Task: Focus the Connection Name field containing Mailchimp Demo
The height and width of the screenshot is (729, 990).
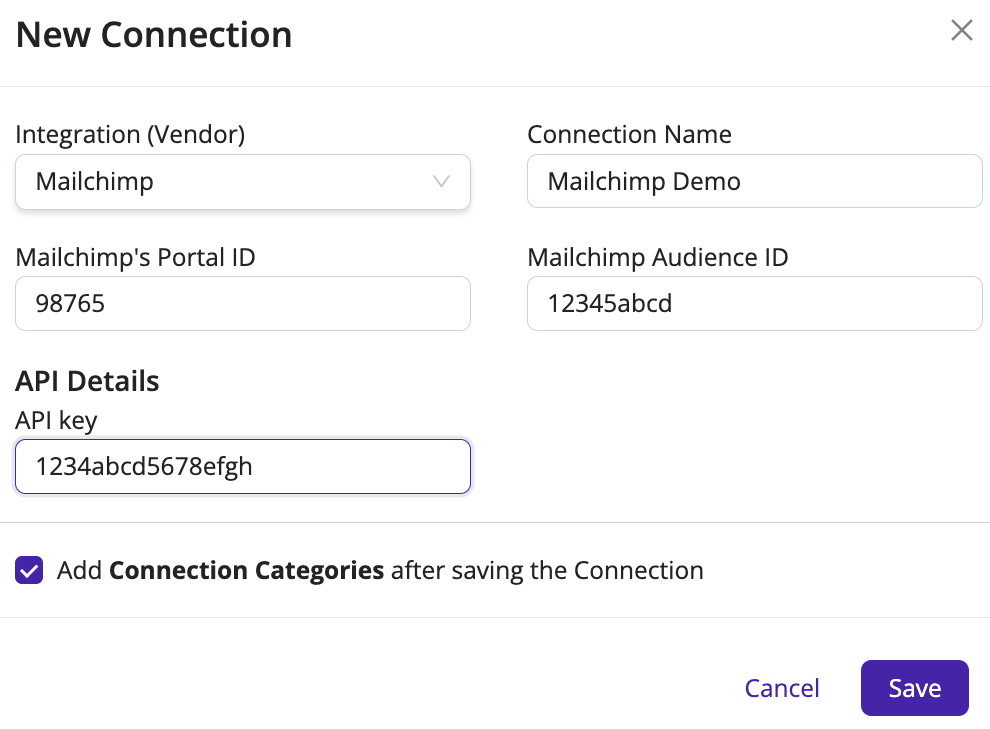Action: click(754, 181)
